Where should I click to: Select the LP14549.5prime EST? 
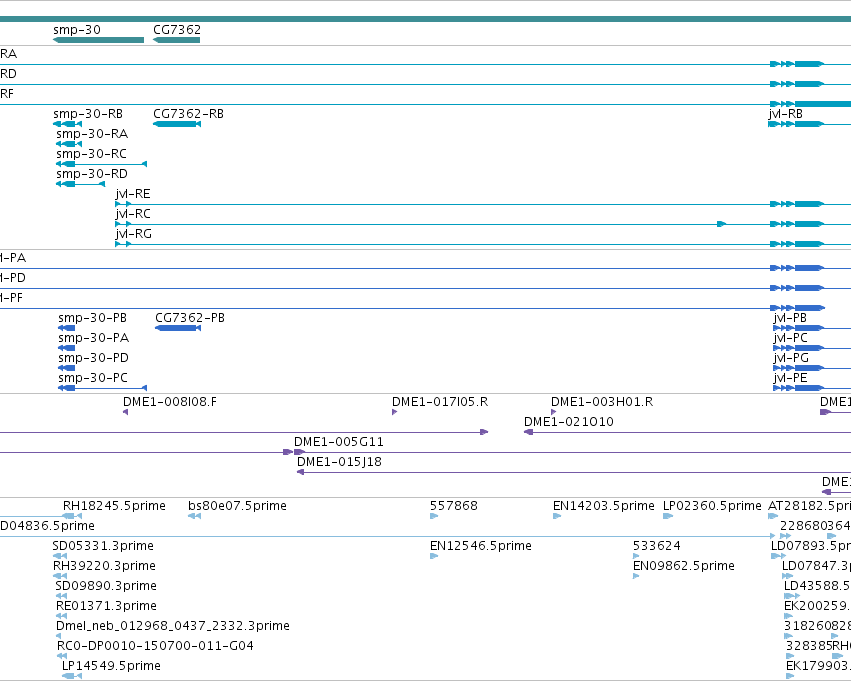[72, 676]
